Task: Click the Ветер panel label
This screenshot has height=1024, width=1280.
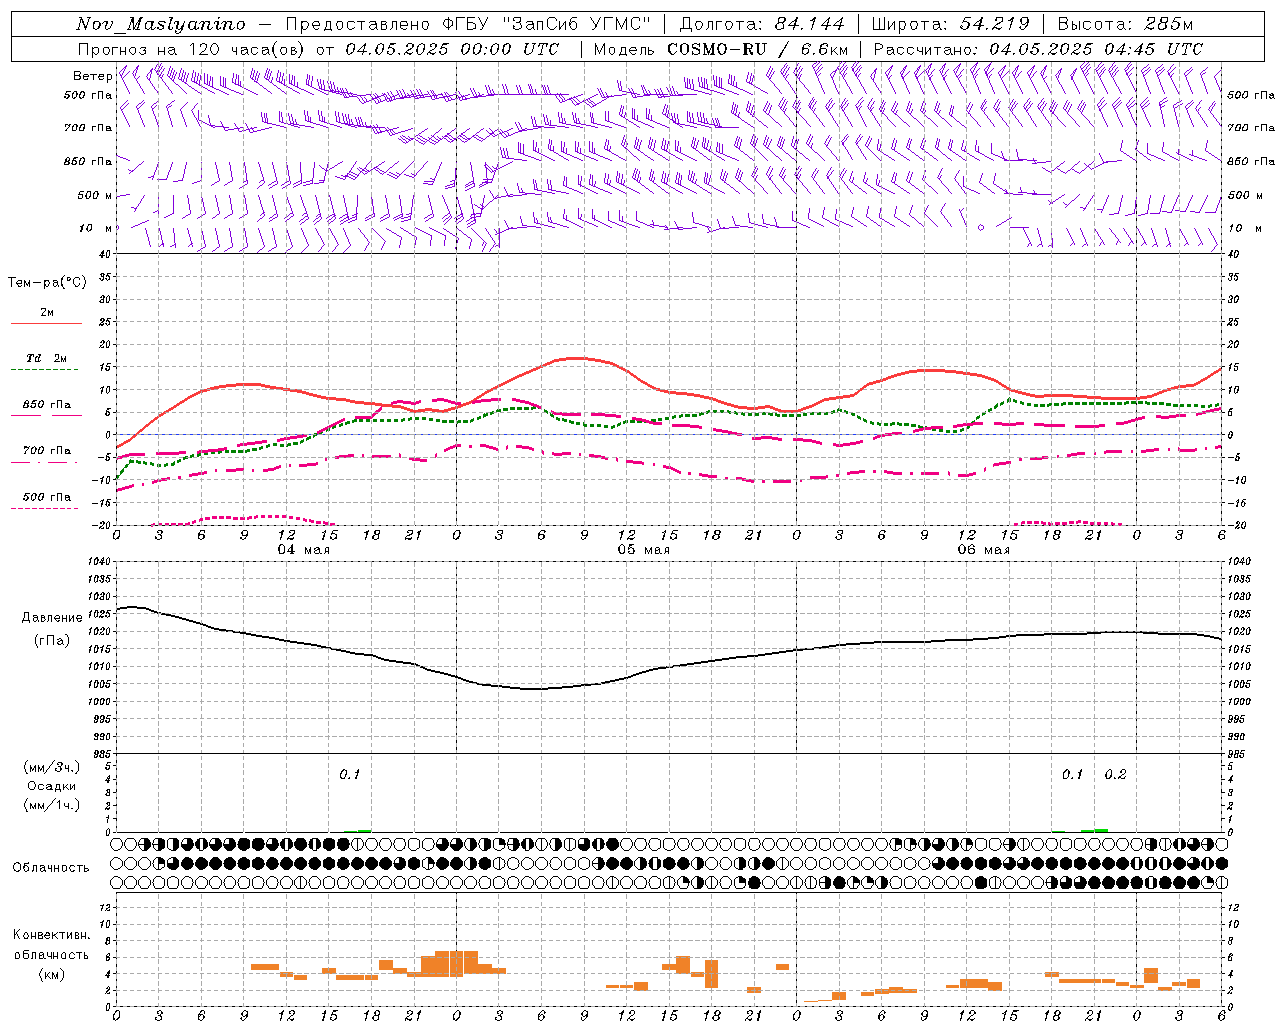Action: tap(92, 76)
